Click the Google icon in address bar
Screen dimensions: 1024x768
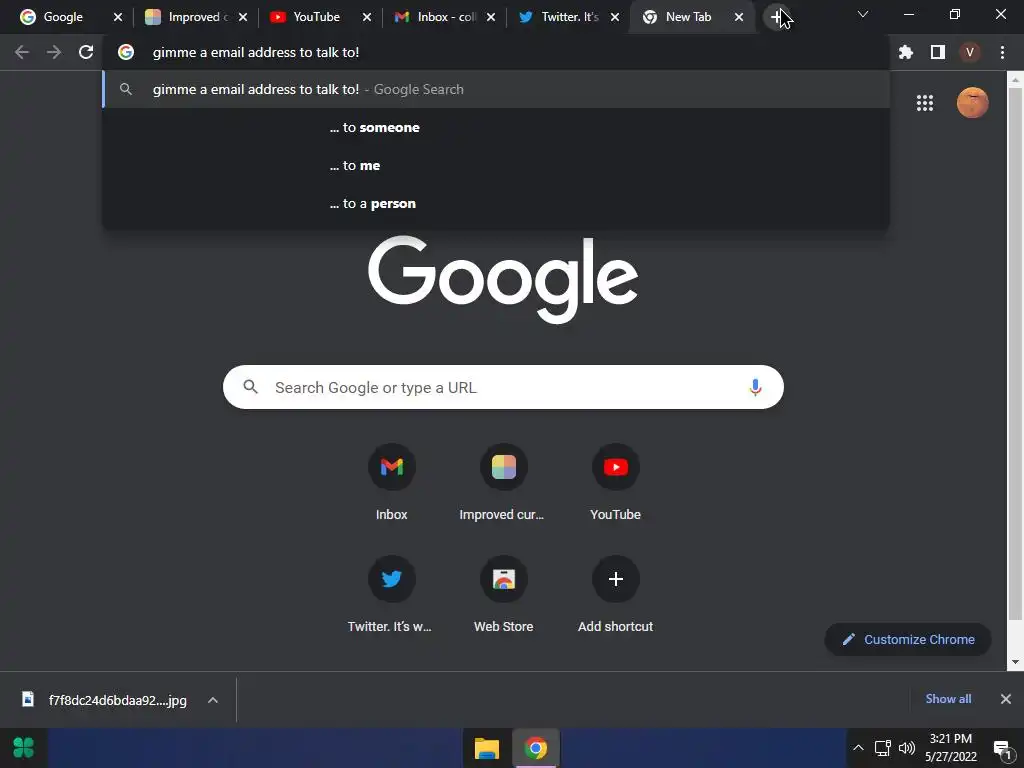125,52
